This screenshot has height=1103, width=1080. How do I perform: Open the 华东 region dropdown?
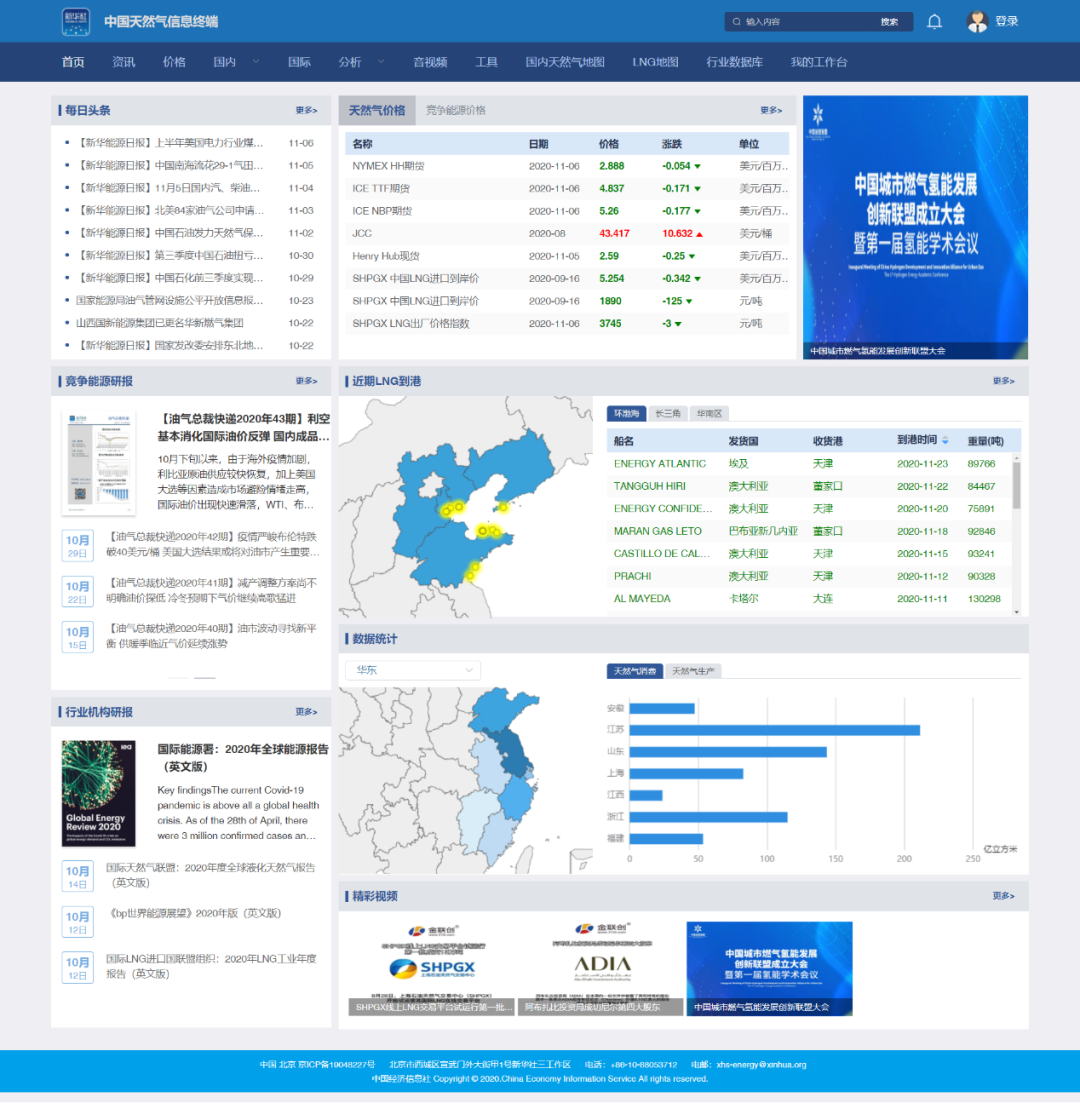point(412,670)
